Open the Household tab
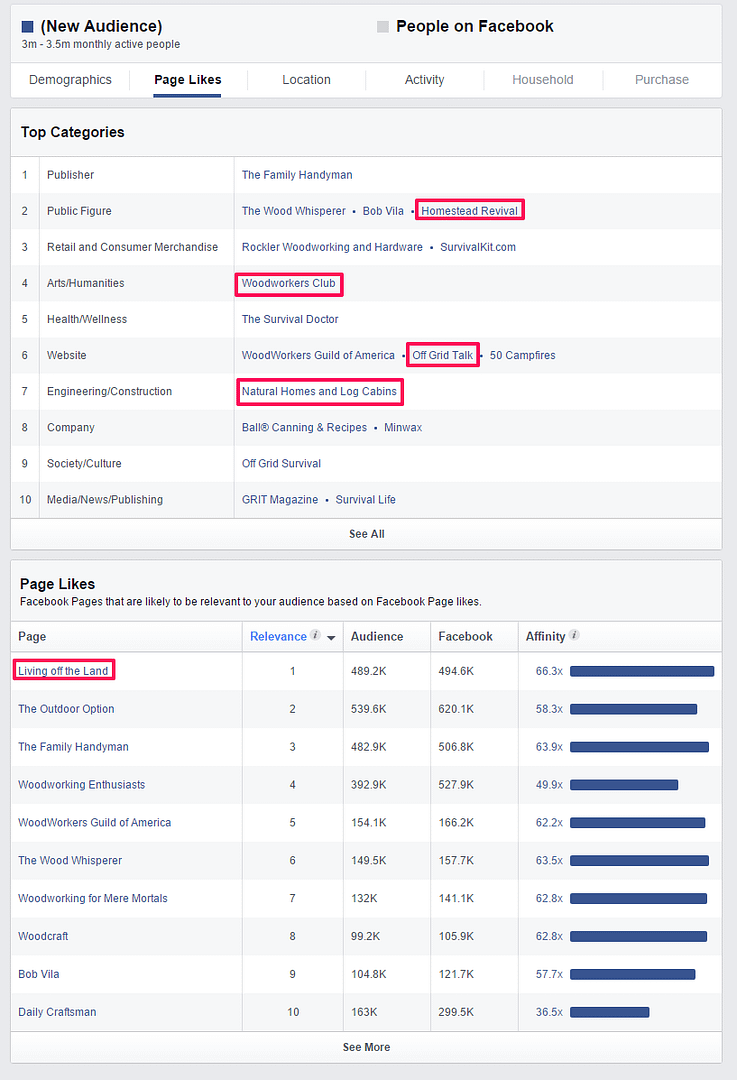 point(542,80)
